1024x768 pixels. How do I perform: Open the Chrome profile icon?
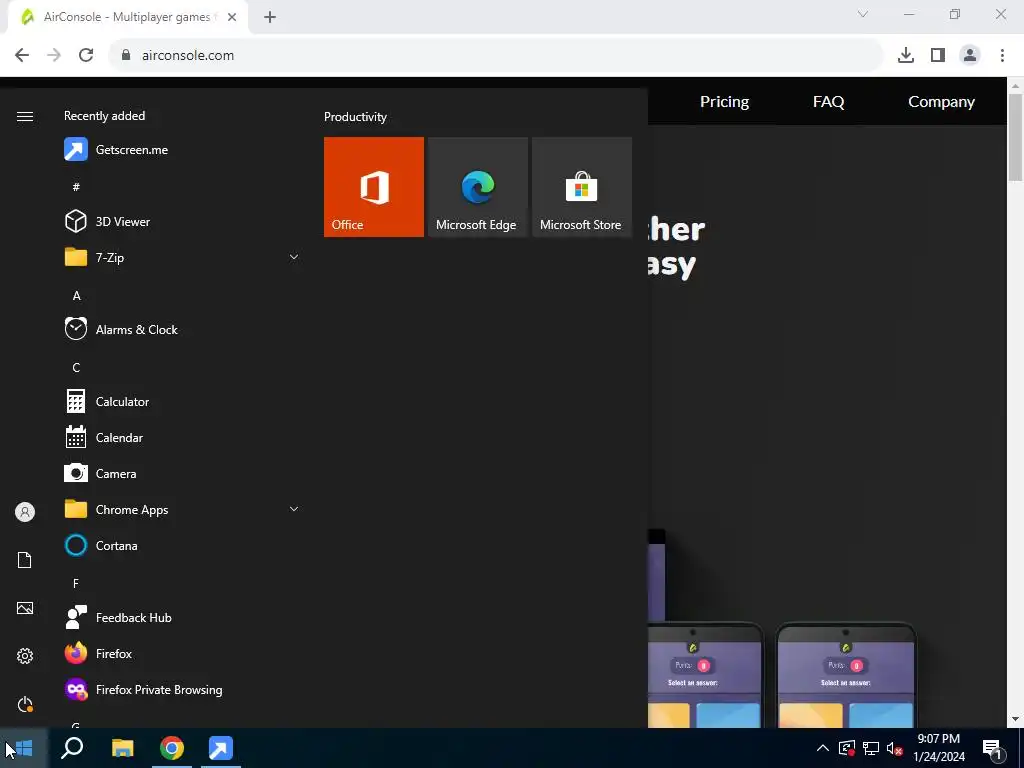[970, 56]
